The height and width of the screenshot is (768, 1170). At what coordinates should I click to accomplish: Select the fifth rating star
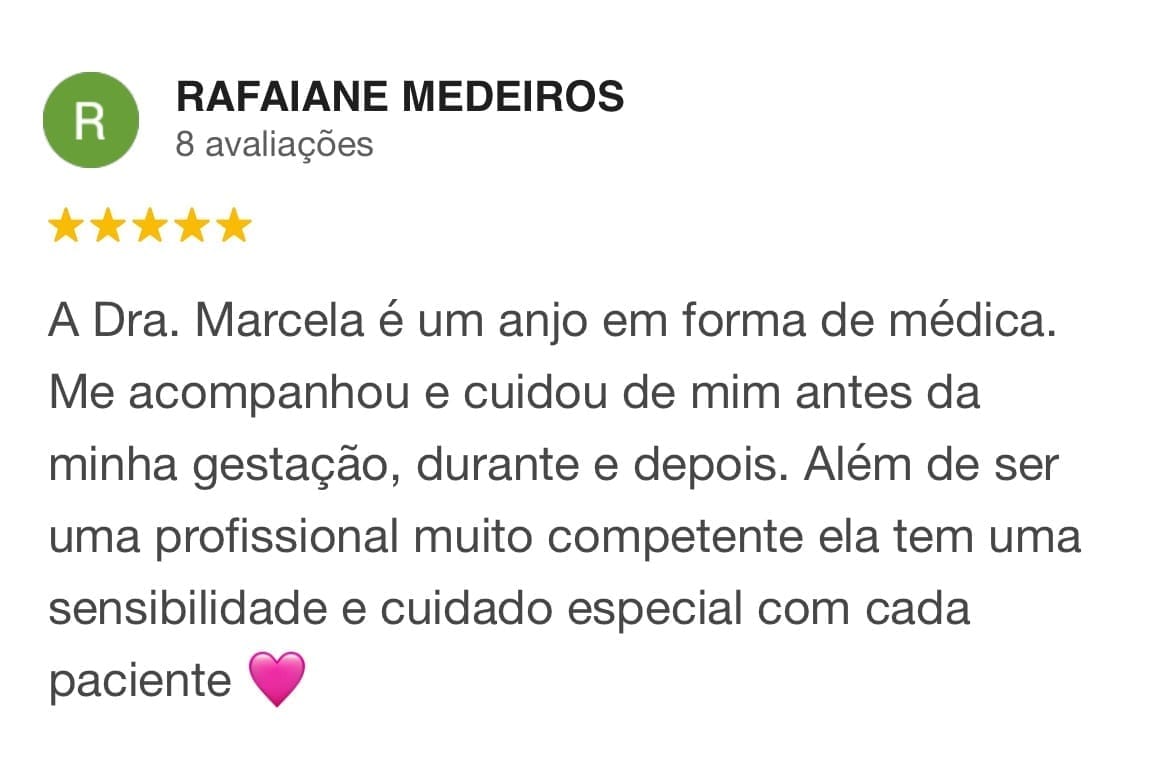pyautogui.click(x=233, y=227)
